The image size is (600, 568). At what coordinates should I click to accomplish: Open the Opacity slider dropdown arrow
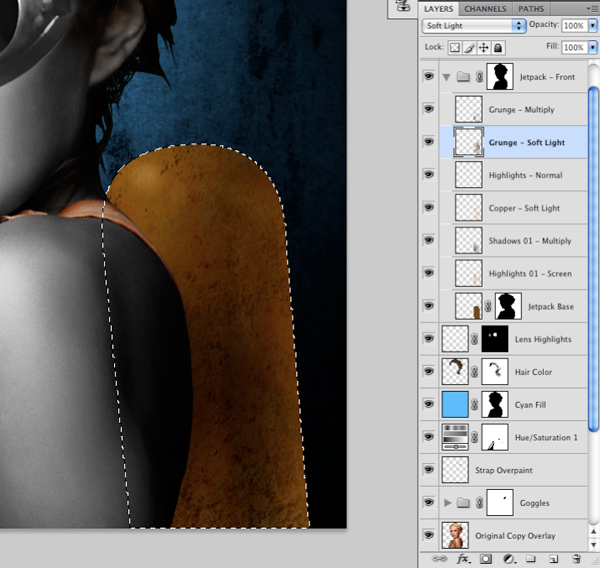coord(593,26)
